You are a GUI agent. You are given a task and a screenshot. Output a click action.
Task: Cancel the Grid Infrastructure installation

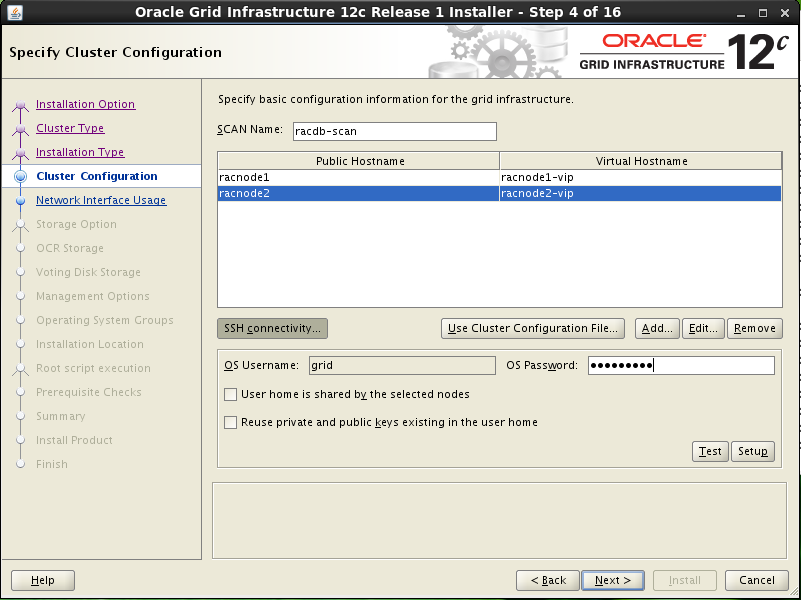click(x=757, y=581)
